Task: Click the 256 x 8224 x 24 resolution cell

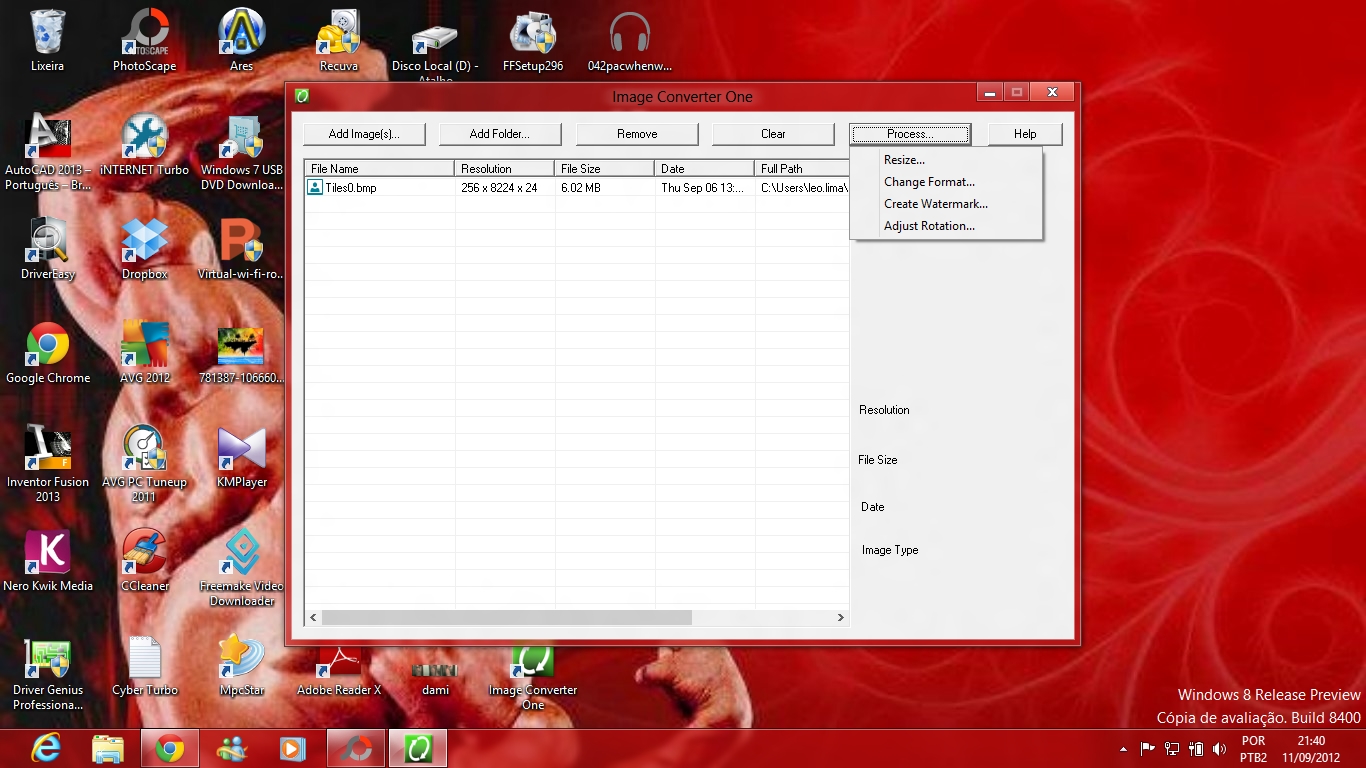Action: (499, 188)
